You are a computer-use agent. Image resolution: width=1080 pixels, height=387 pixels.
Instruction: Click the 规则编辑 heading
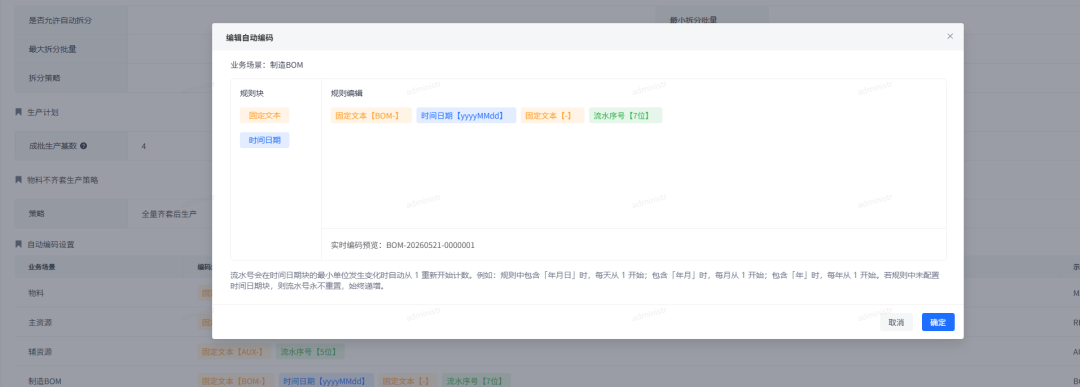346,93
